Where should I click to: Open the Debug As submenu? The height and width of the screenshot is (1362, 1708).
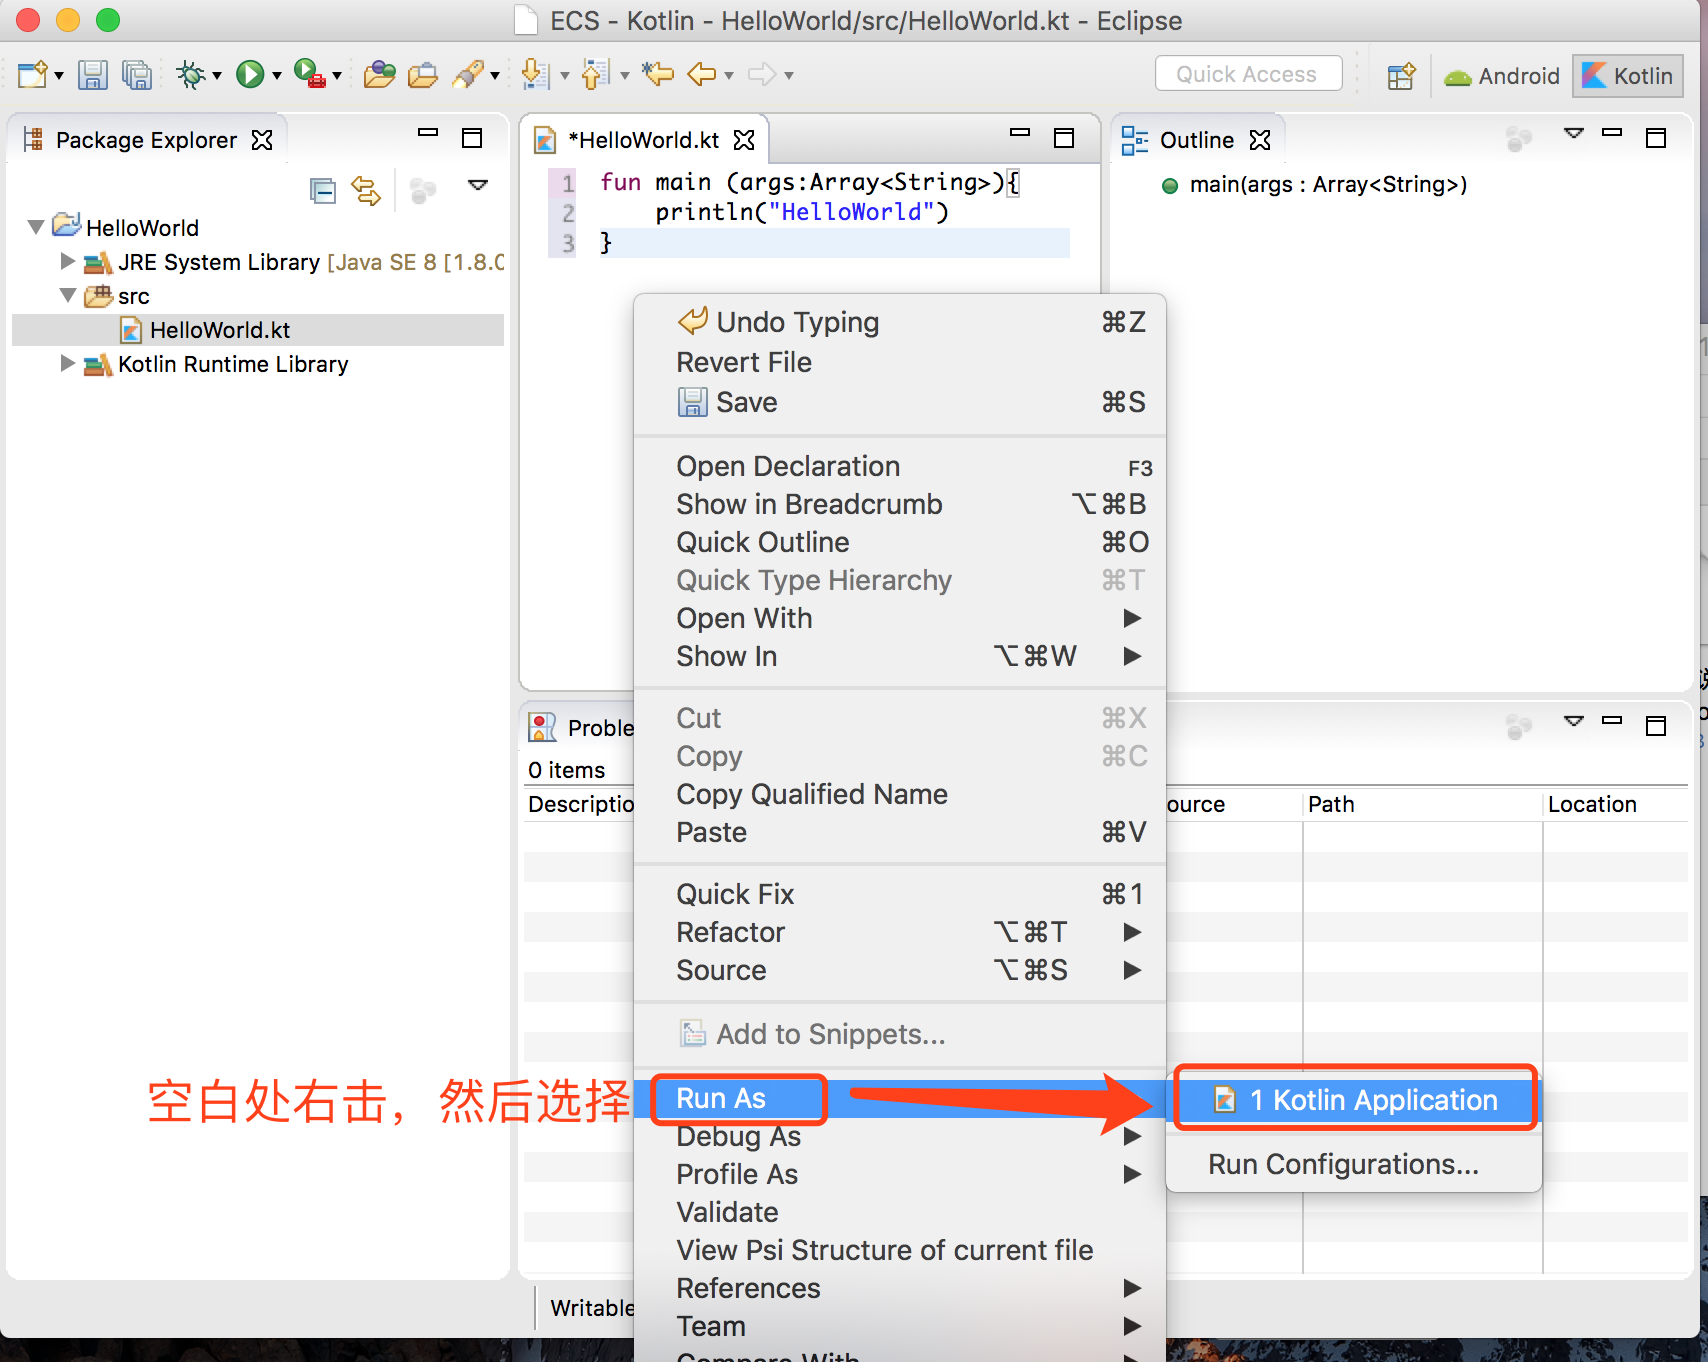pyautogui.click(x=900, y=1136)
